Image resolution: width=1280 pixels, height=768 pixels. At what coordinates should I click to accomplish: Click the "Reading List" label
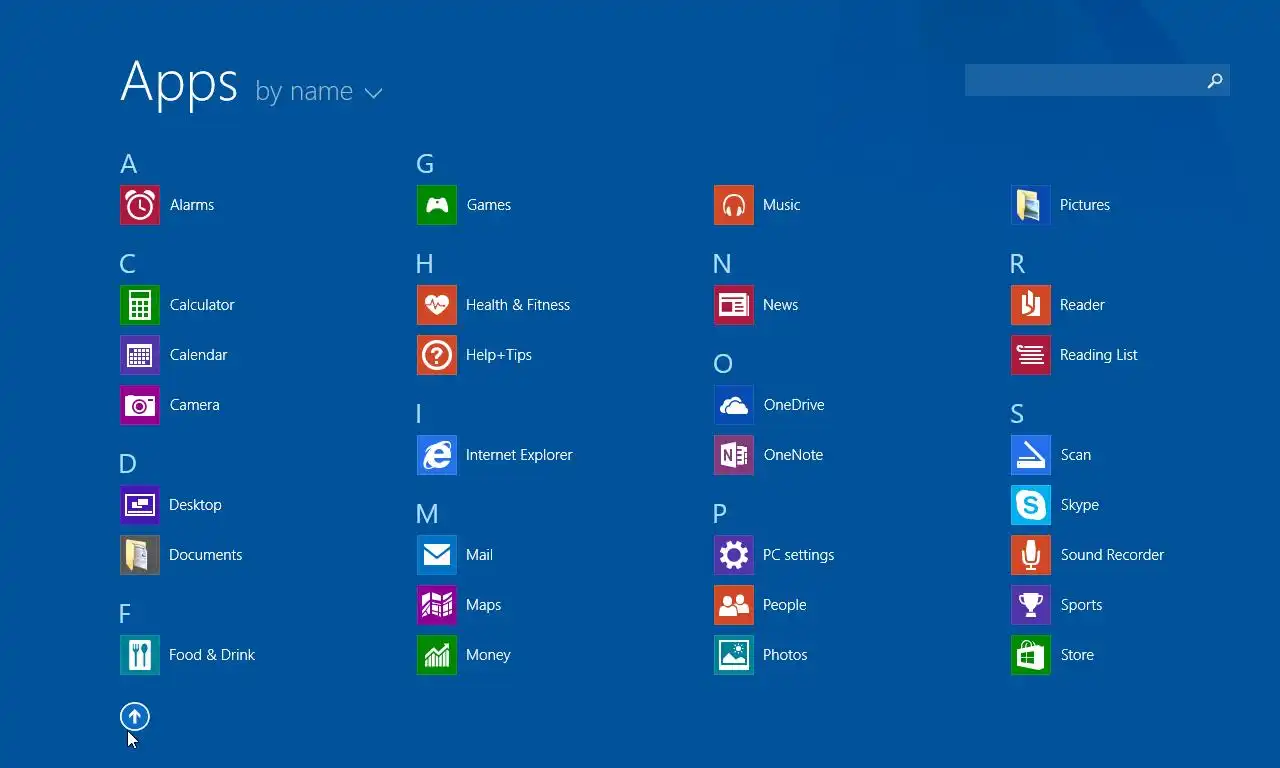coord(1099,355)
